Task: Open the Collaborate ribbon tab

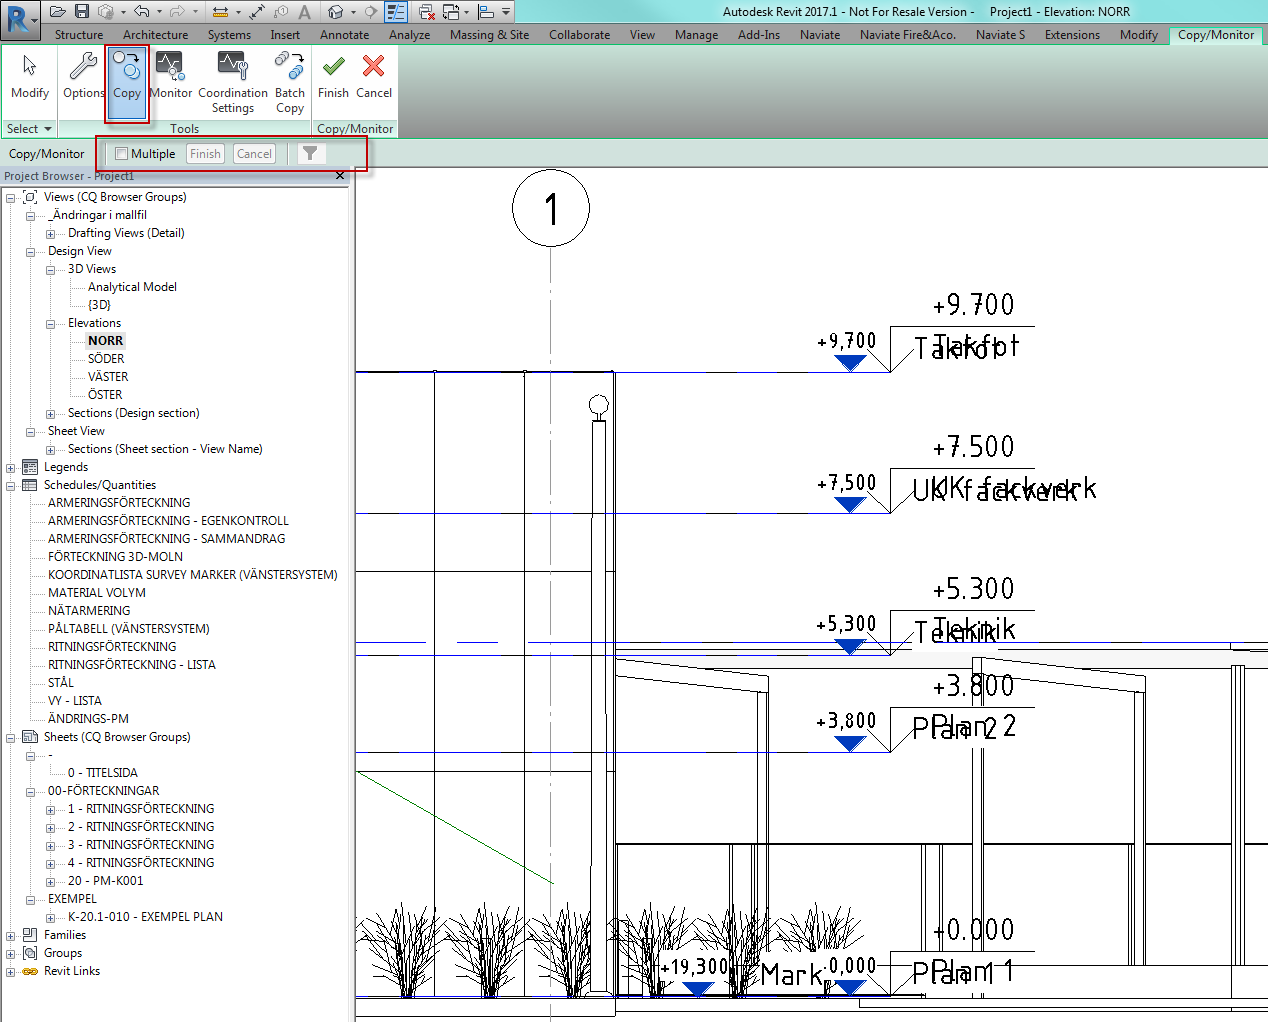Action: 579,35
